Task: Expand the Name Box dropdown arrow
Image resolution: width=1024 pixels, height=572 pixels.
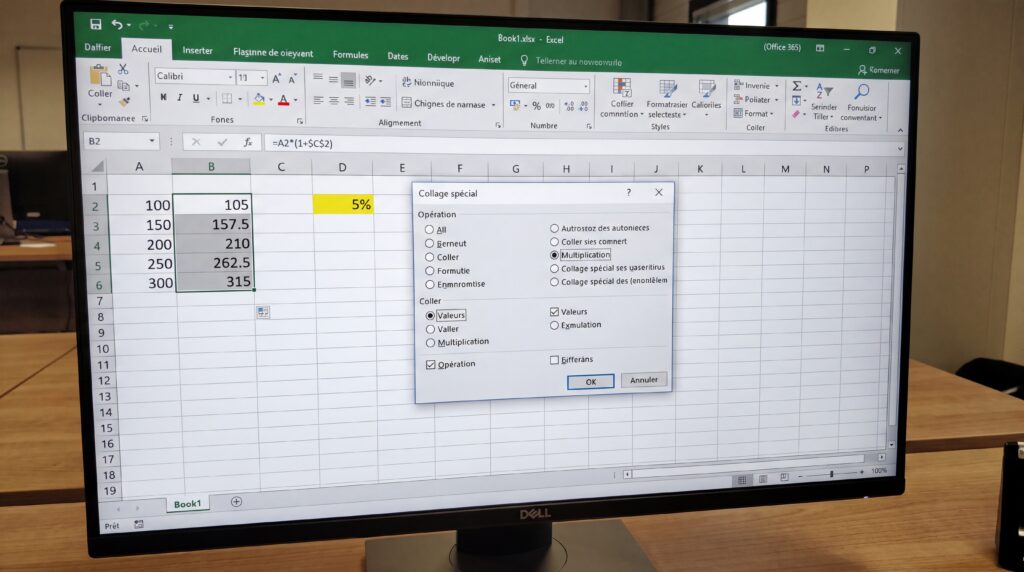Action: 152,140
